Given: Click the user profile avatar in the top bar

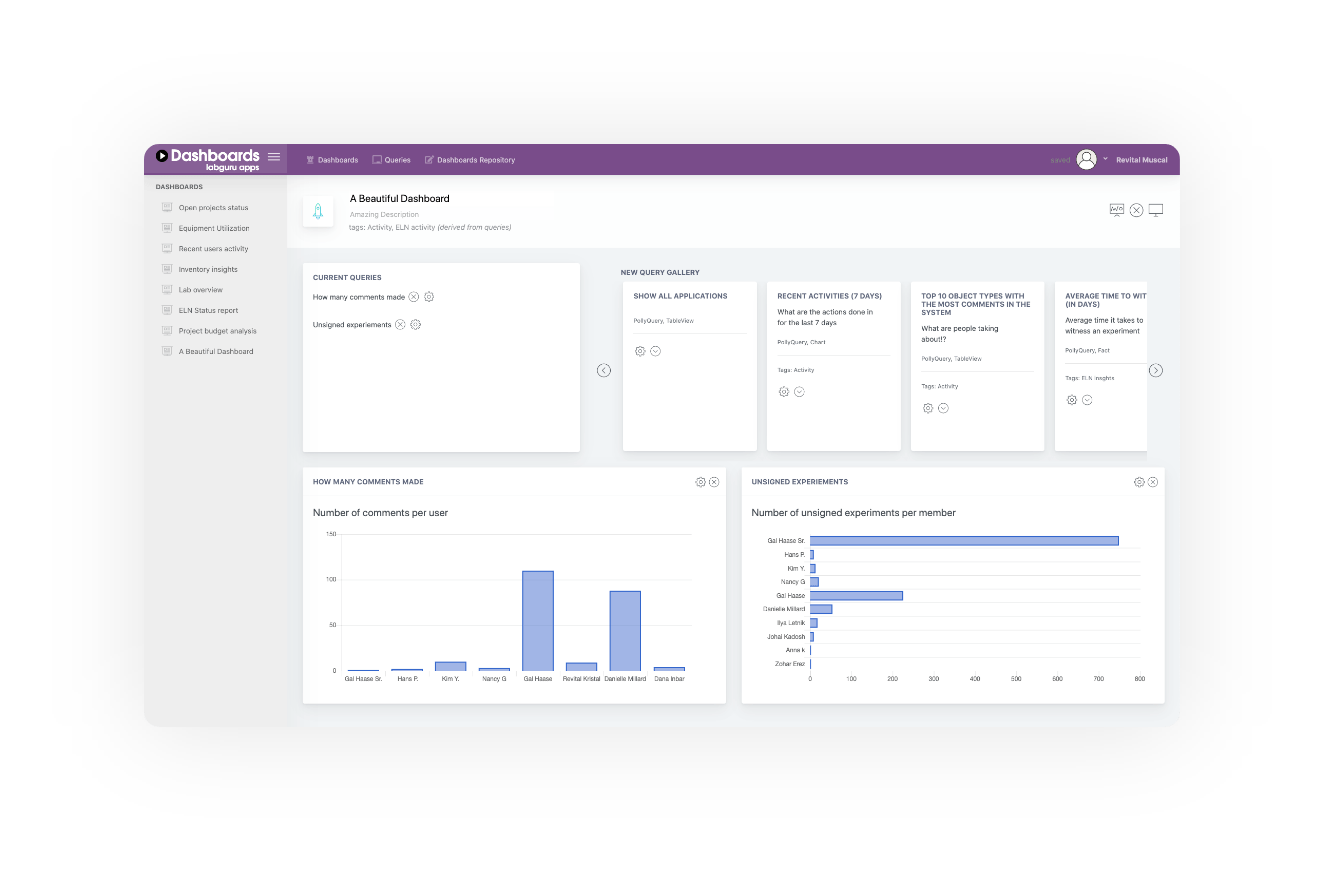Looking at the screenshot, I should pyautogui.click(x=1086, y=158).
